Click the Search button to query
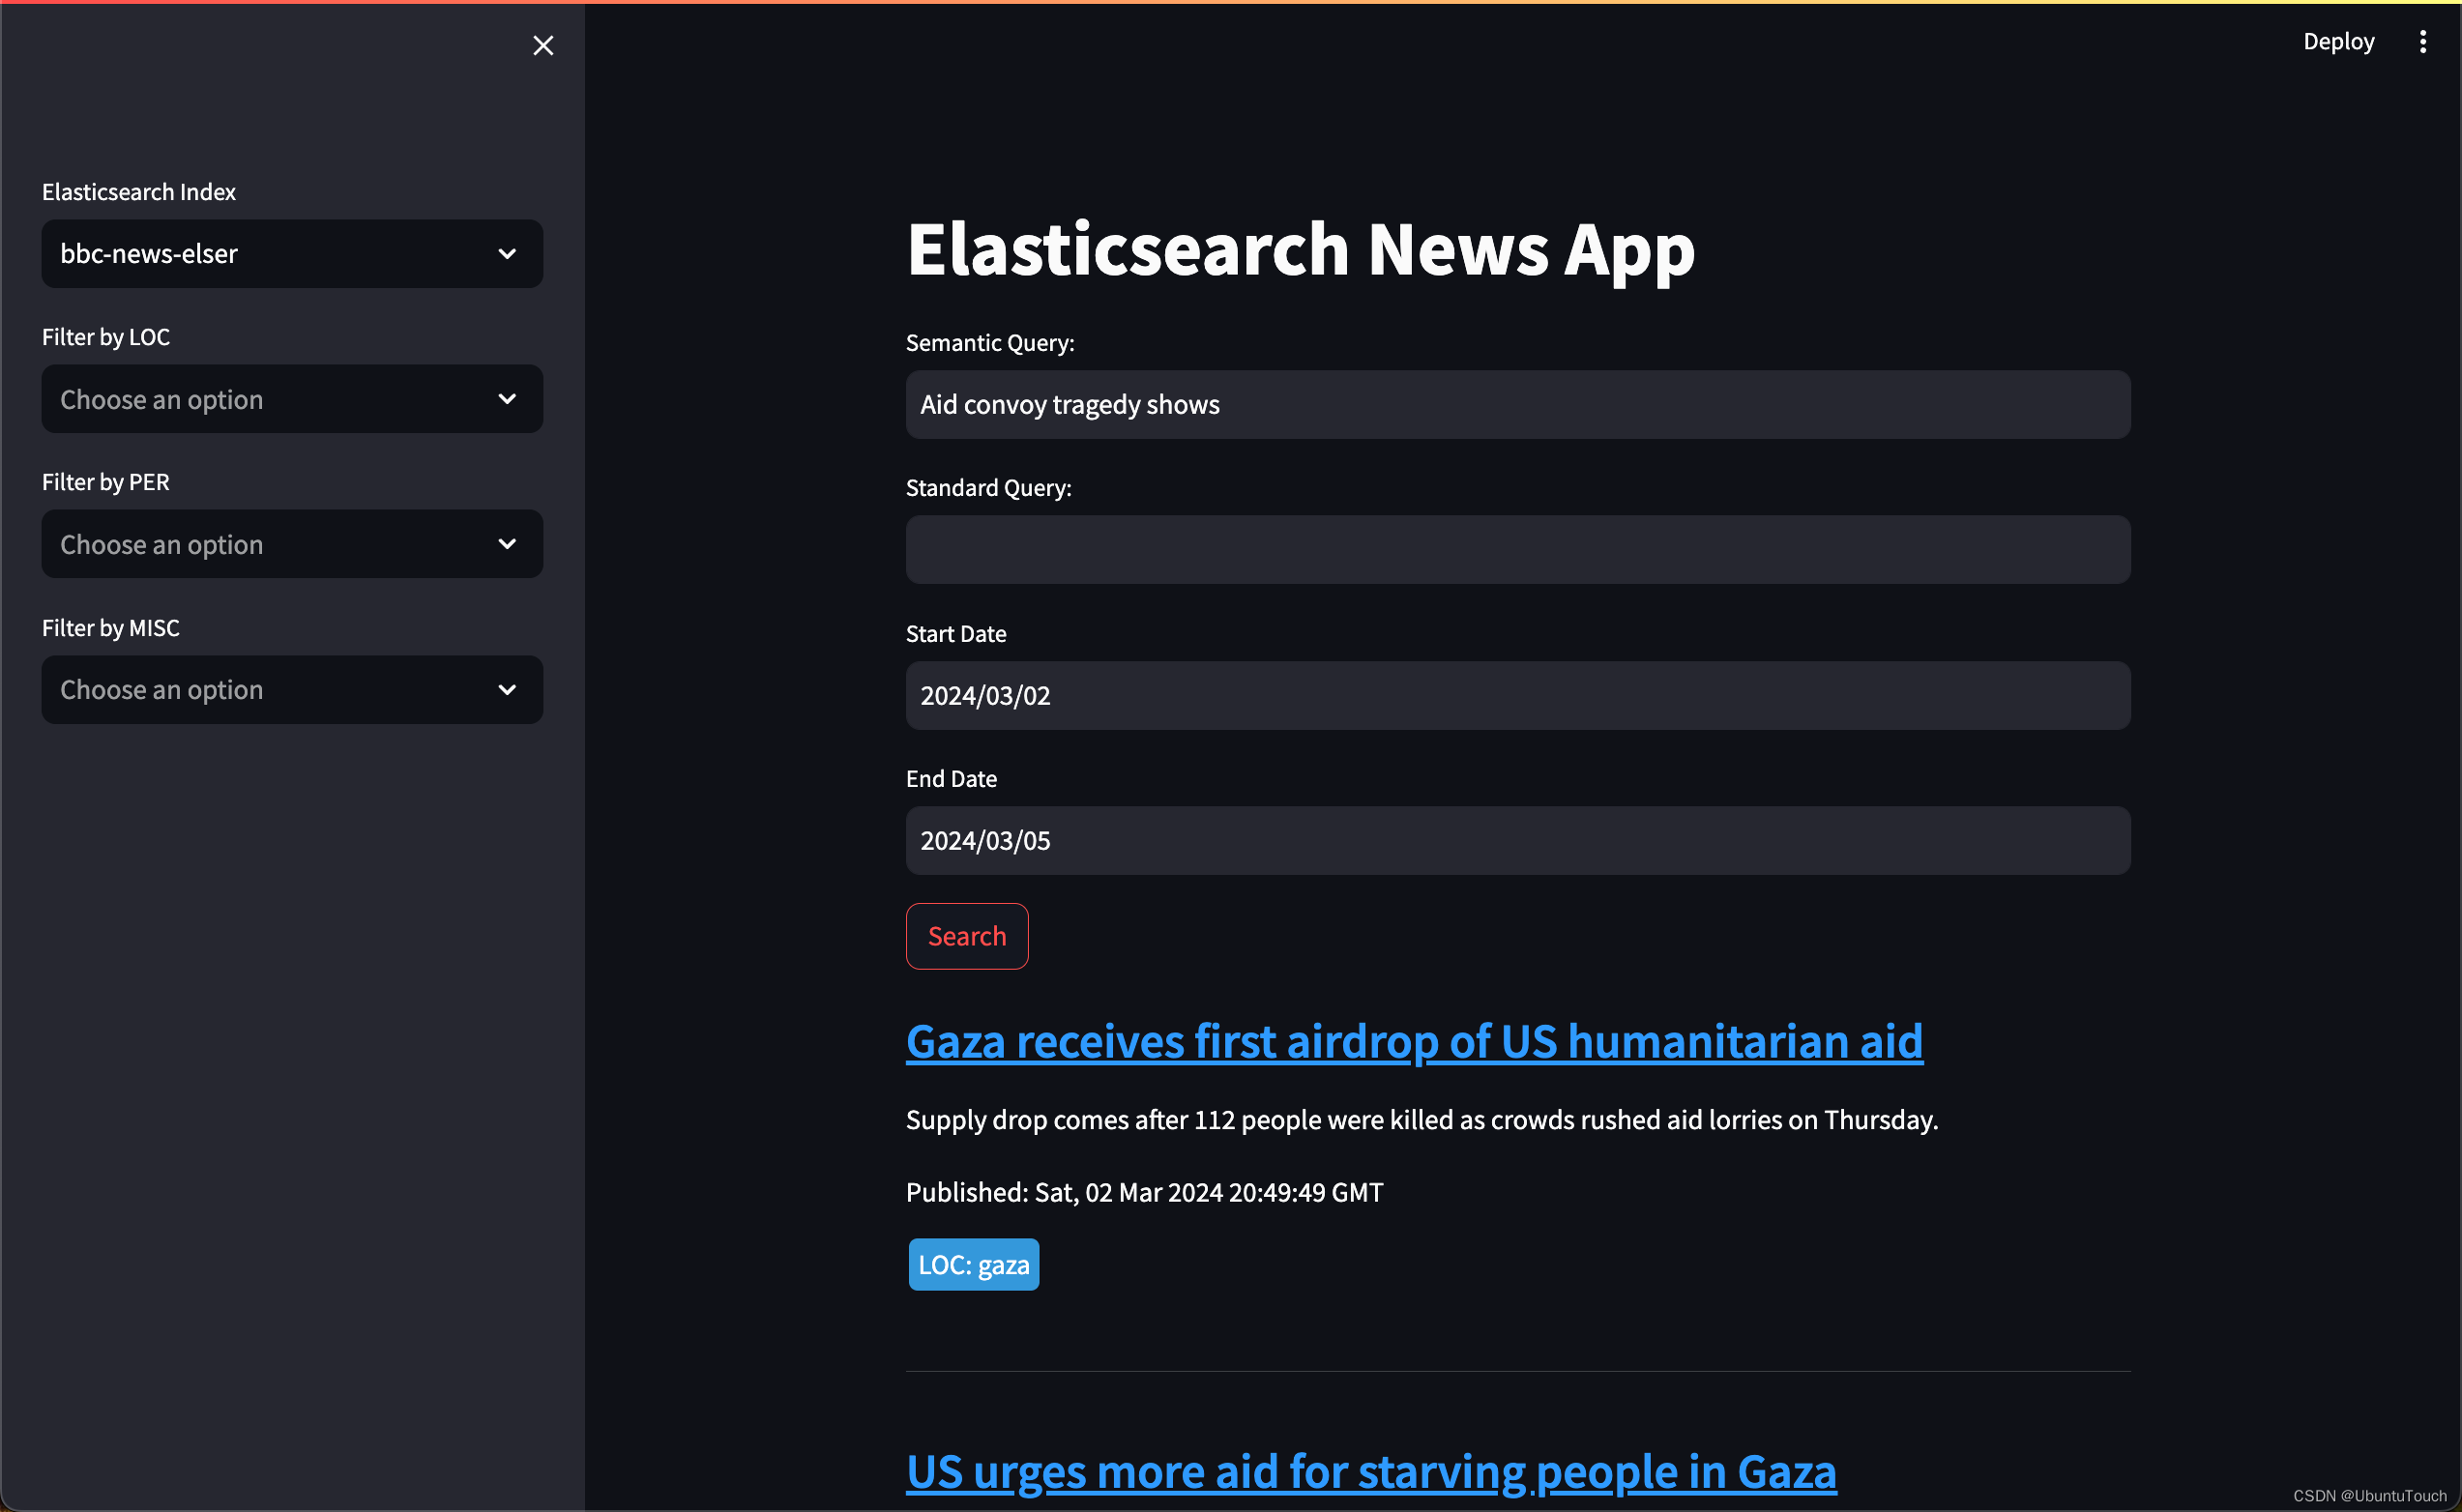Screen dimensions: 2462x1512 pyautogui.click(x=967, y=935)
